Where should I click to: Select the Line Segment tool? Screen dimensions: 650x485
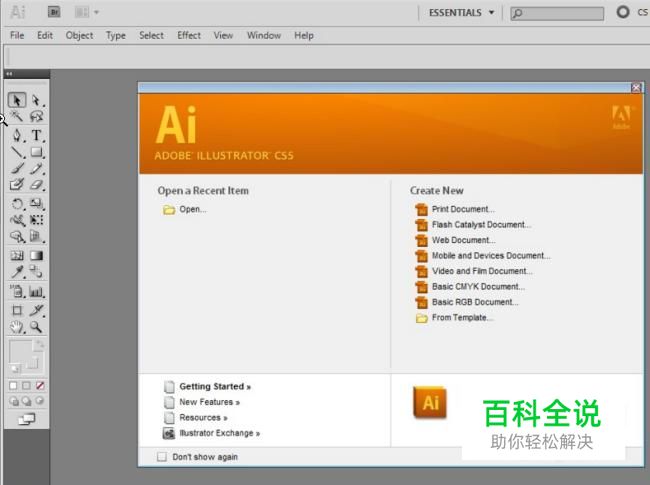(x=17, y=152)
